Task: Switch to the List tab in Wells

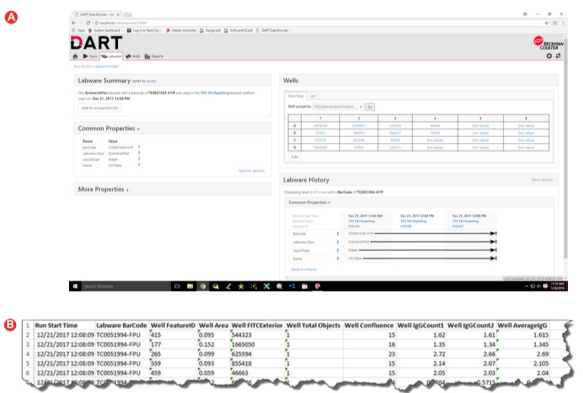Action: coord(312,96)
